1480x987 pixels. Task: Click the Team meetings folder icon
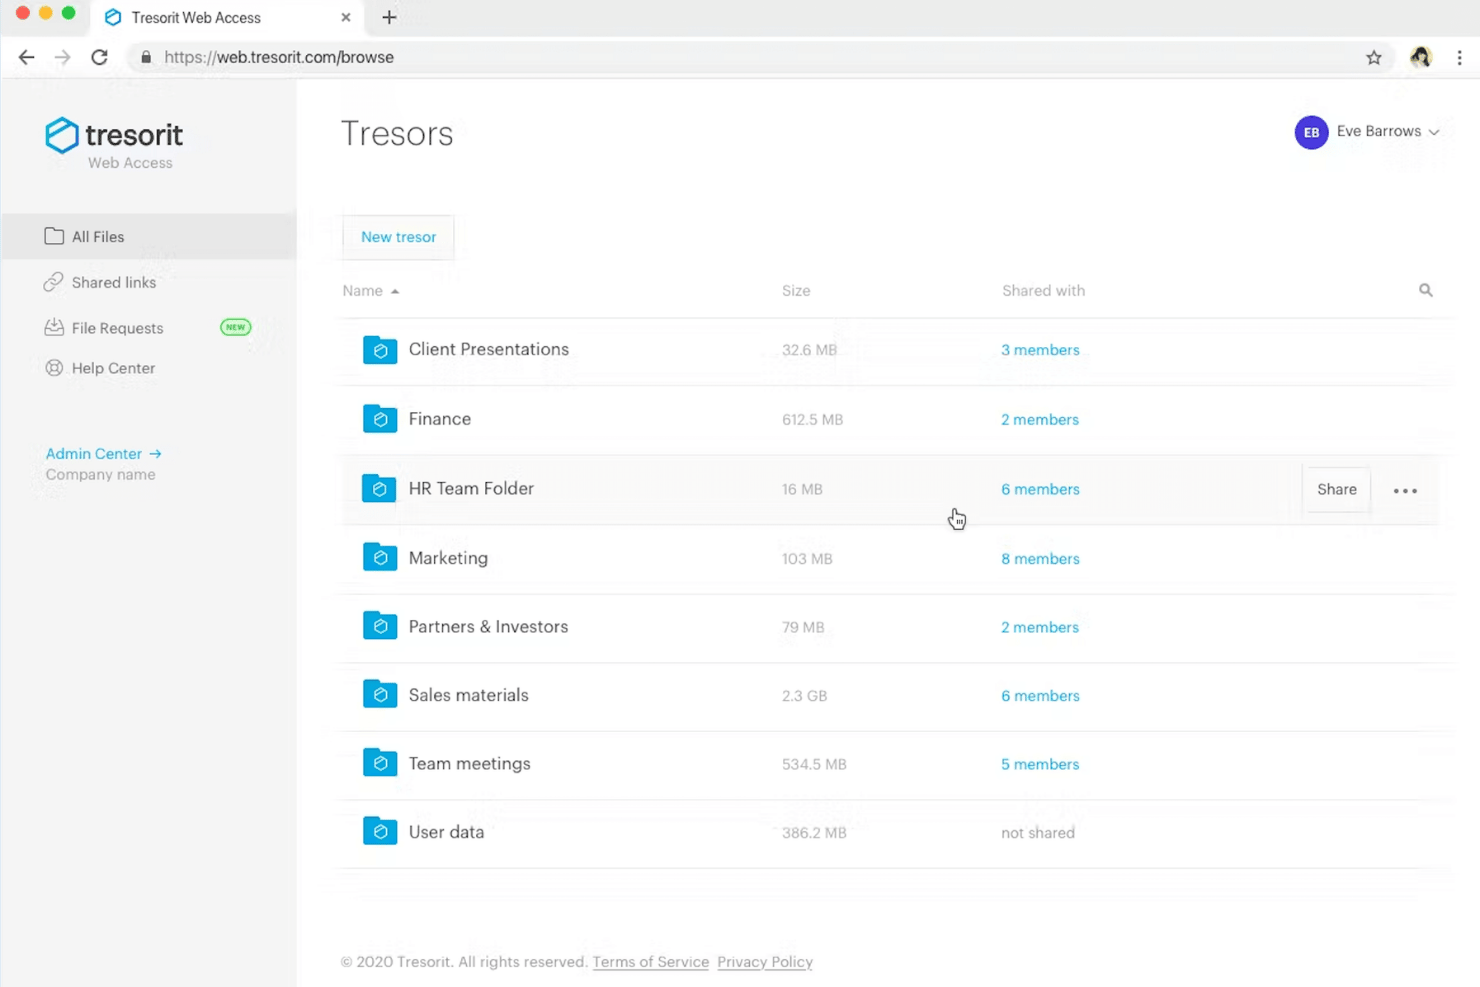380,763
